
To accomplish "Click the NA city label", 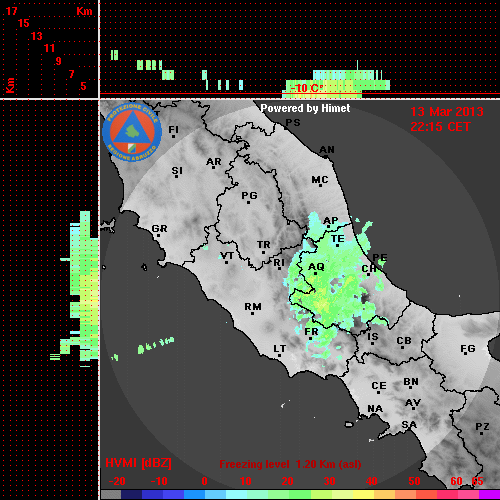I will pyautogui.click(x=375, y=409).
